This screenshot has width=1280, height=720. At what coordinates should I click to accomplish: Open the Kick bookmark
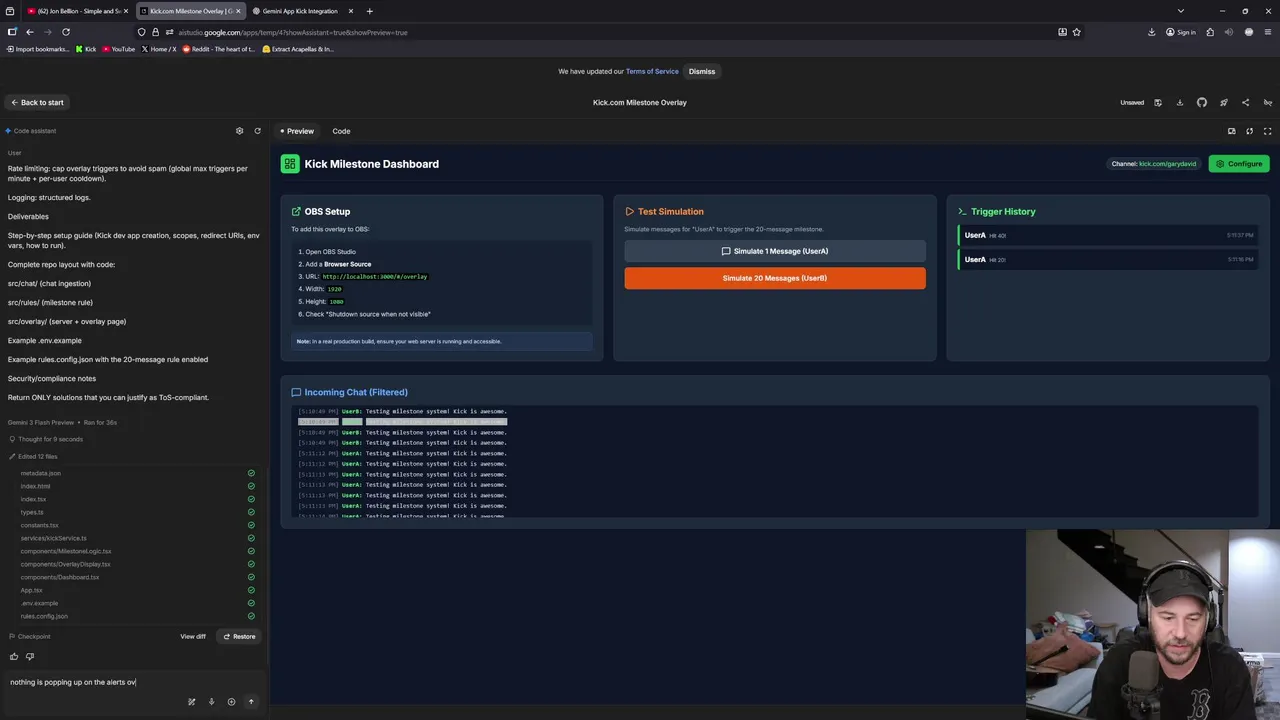86,49
